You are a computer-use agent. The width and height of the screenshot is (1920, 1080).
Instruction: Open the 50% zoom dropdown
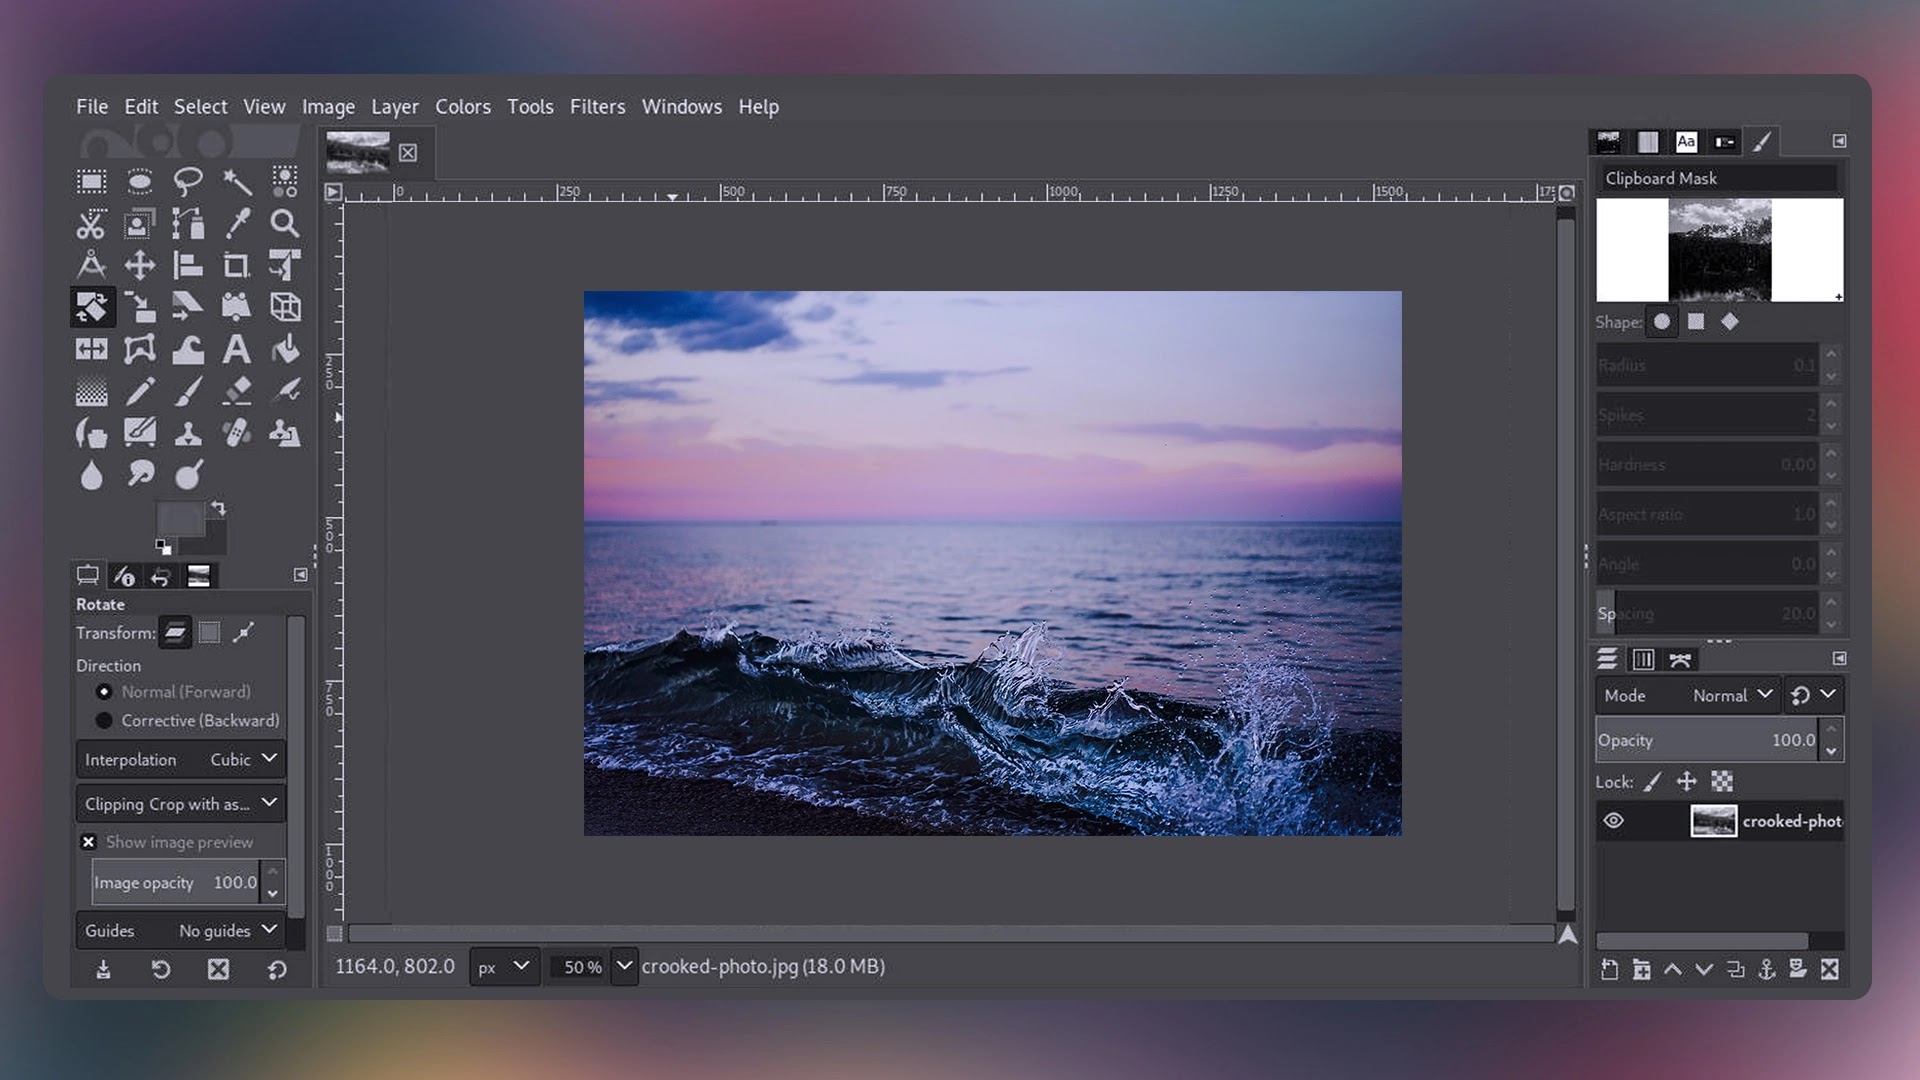coord(624,966)
